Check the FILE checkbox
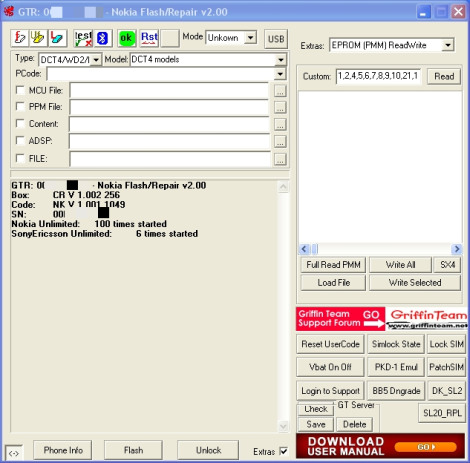The height and width of the screenshot is (463, 470). [20, 158]
